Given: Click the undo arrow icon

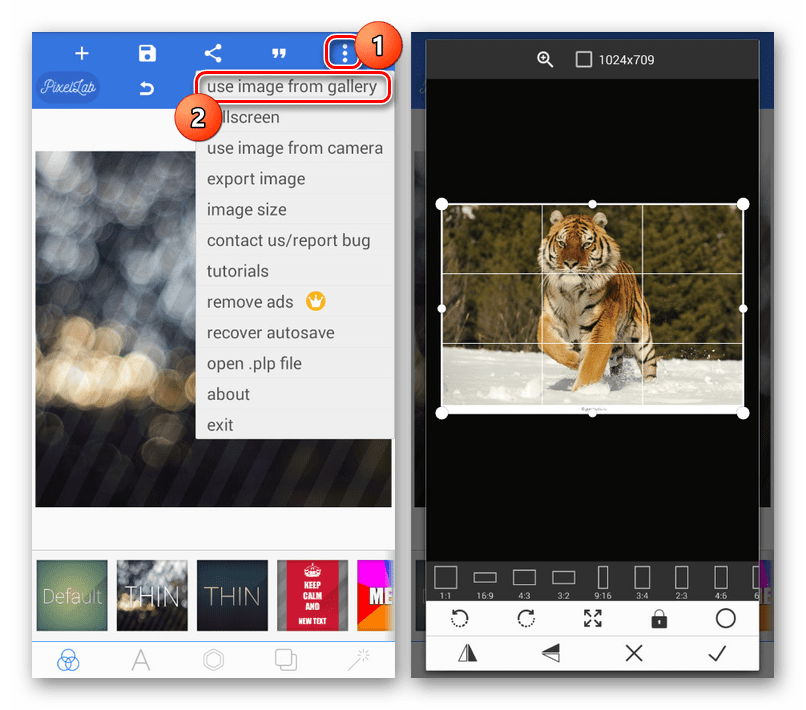Looking at the screenshot, I should click(x=147, y=88).
